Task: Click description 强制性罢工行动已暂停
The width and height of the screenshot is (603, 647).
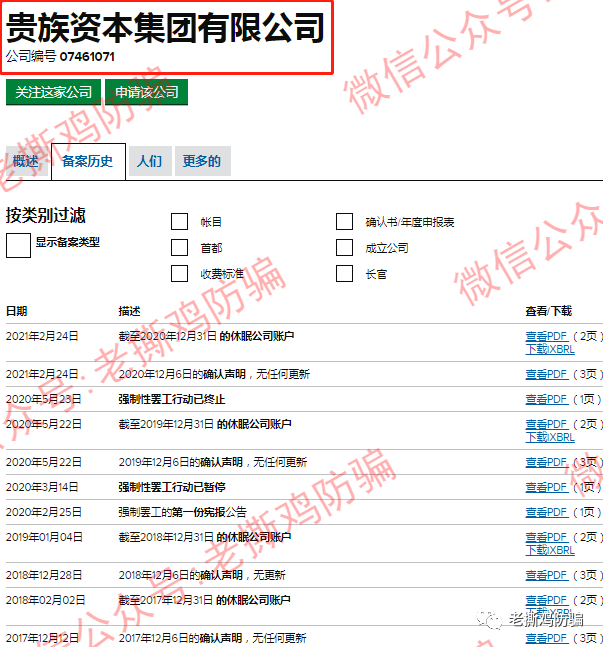Action: pyautogui.click(x=172, y=487)
